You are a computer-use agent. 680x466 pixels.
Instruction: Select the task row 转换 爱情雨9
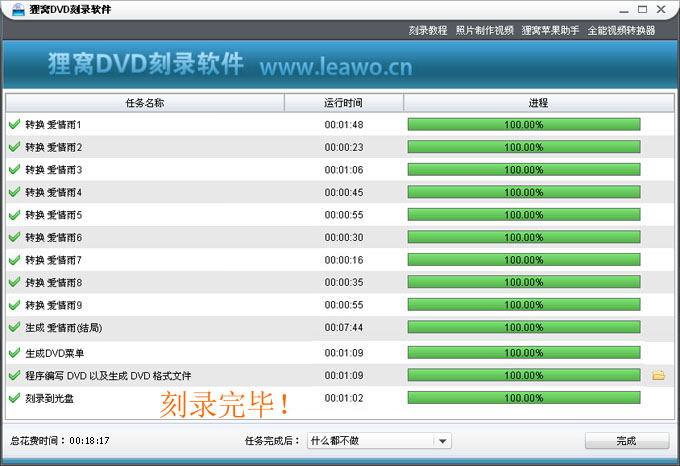coord(340,305)
